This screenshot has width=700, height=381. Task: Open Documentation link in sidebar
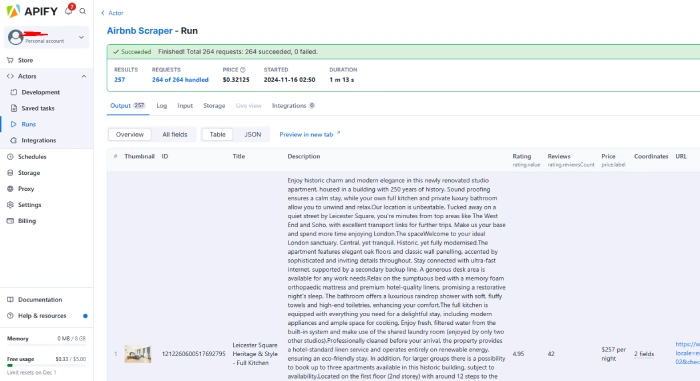pos(40,300)
